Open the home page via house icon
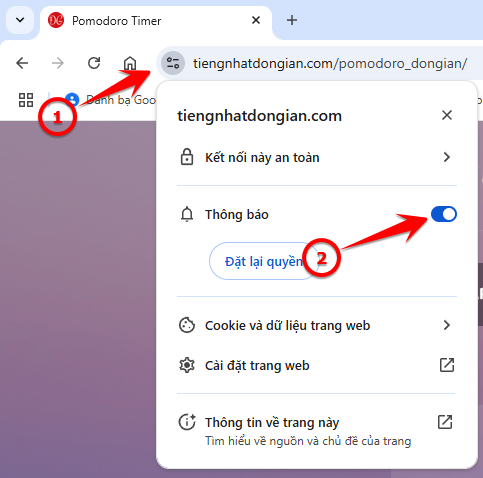The width and height of the screenshot is (483, 478). point(130,63)
